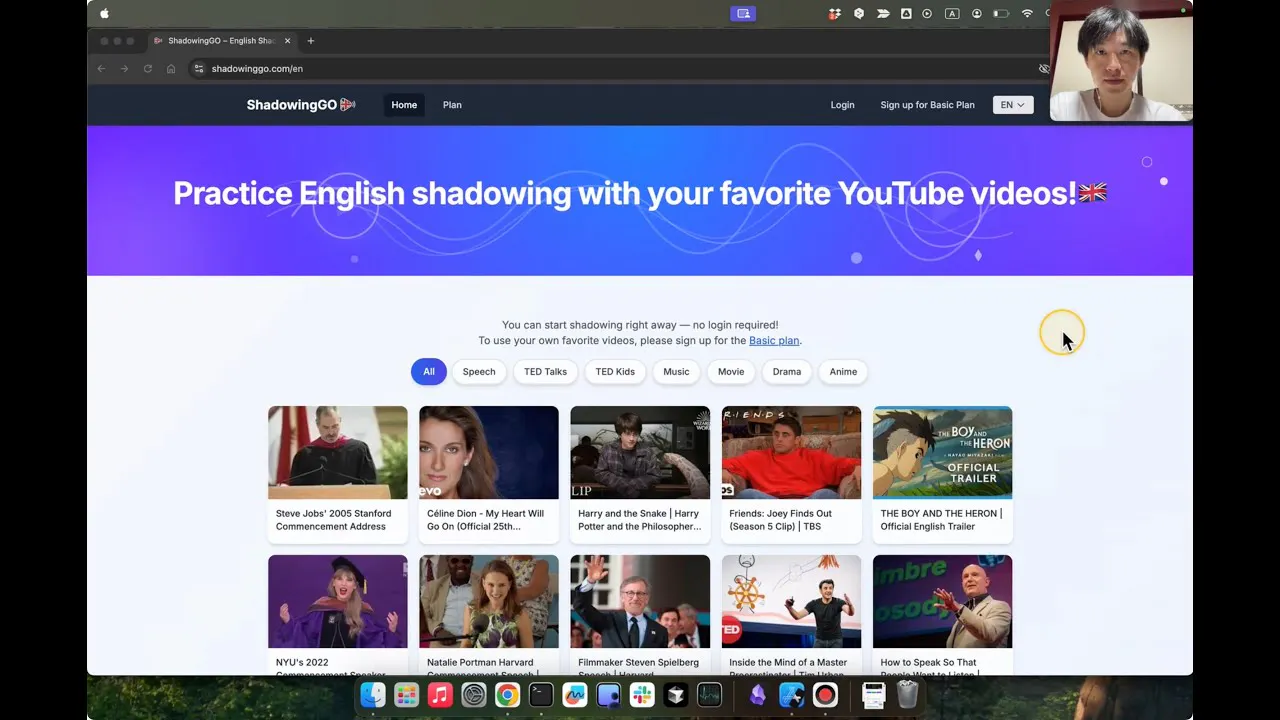Open Steve Jobs Stanford speech thumbnail
This screenshot has height=720, width=1280.
[338, 452]
